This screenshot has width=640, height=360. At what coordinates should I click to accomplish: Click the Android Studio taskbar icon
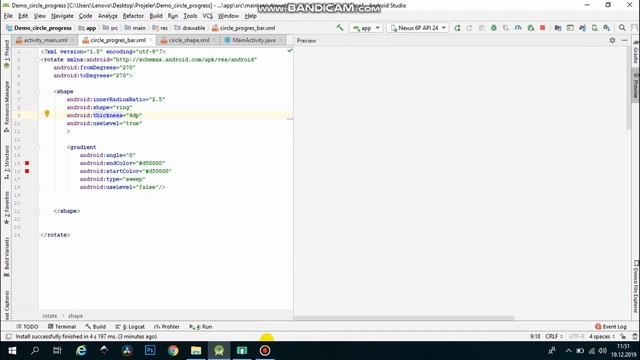(219, 351)
